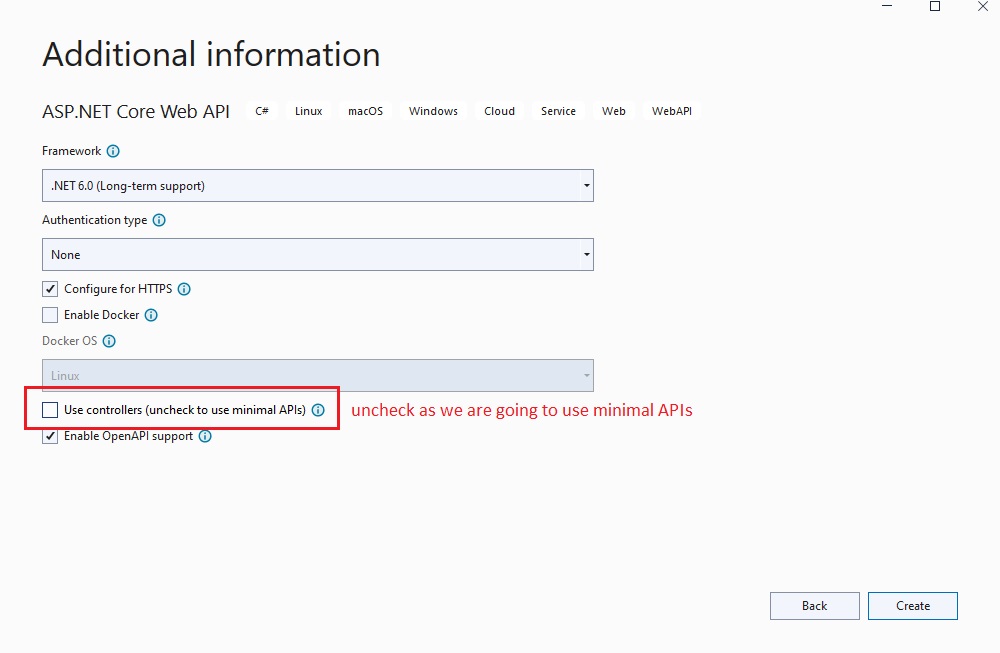The image size is (1000, 653).
Task: Uncheck the Configure for HTTPS checkbox
Action: (50, 289)
